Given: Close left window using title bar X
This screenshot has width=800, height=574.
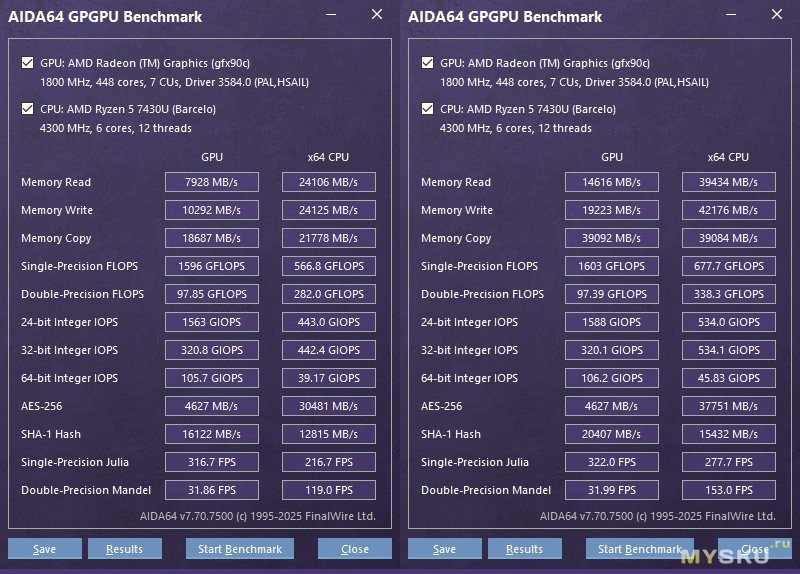Looking at the screenshot, I should point(377,15).
